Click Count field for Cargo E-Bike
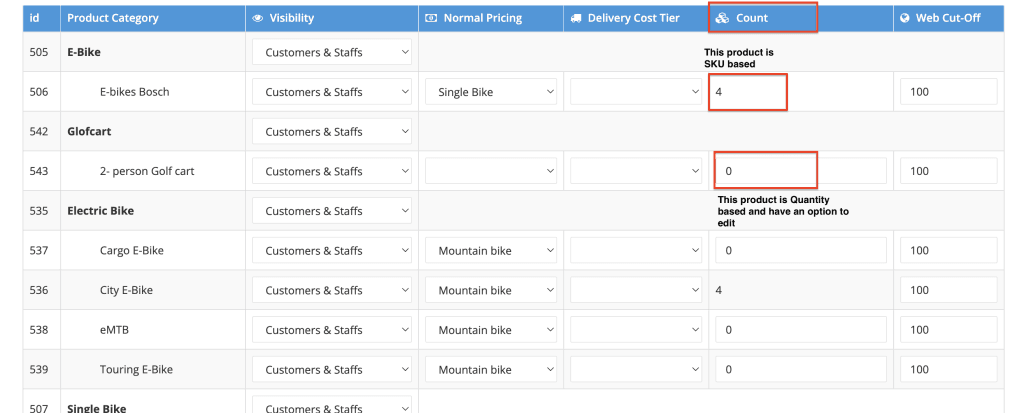The width and height of the screenshot is (1024, 413). click(800, 251)
